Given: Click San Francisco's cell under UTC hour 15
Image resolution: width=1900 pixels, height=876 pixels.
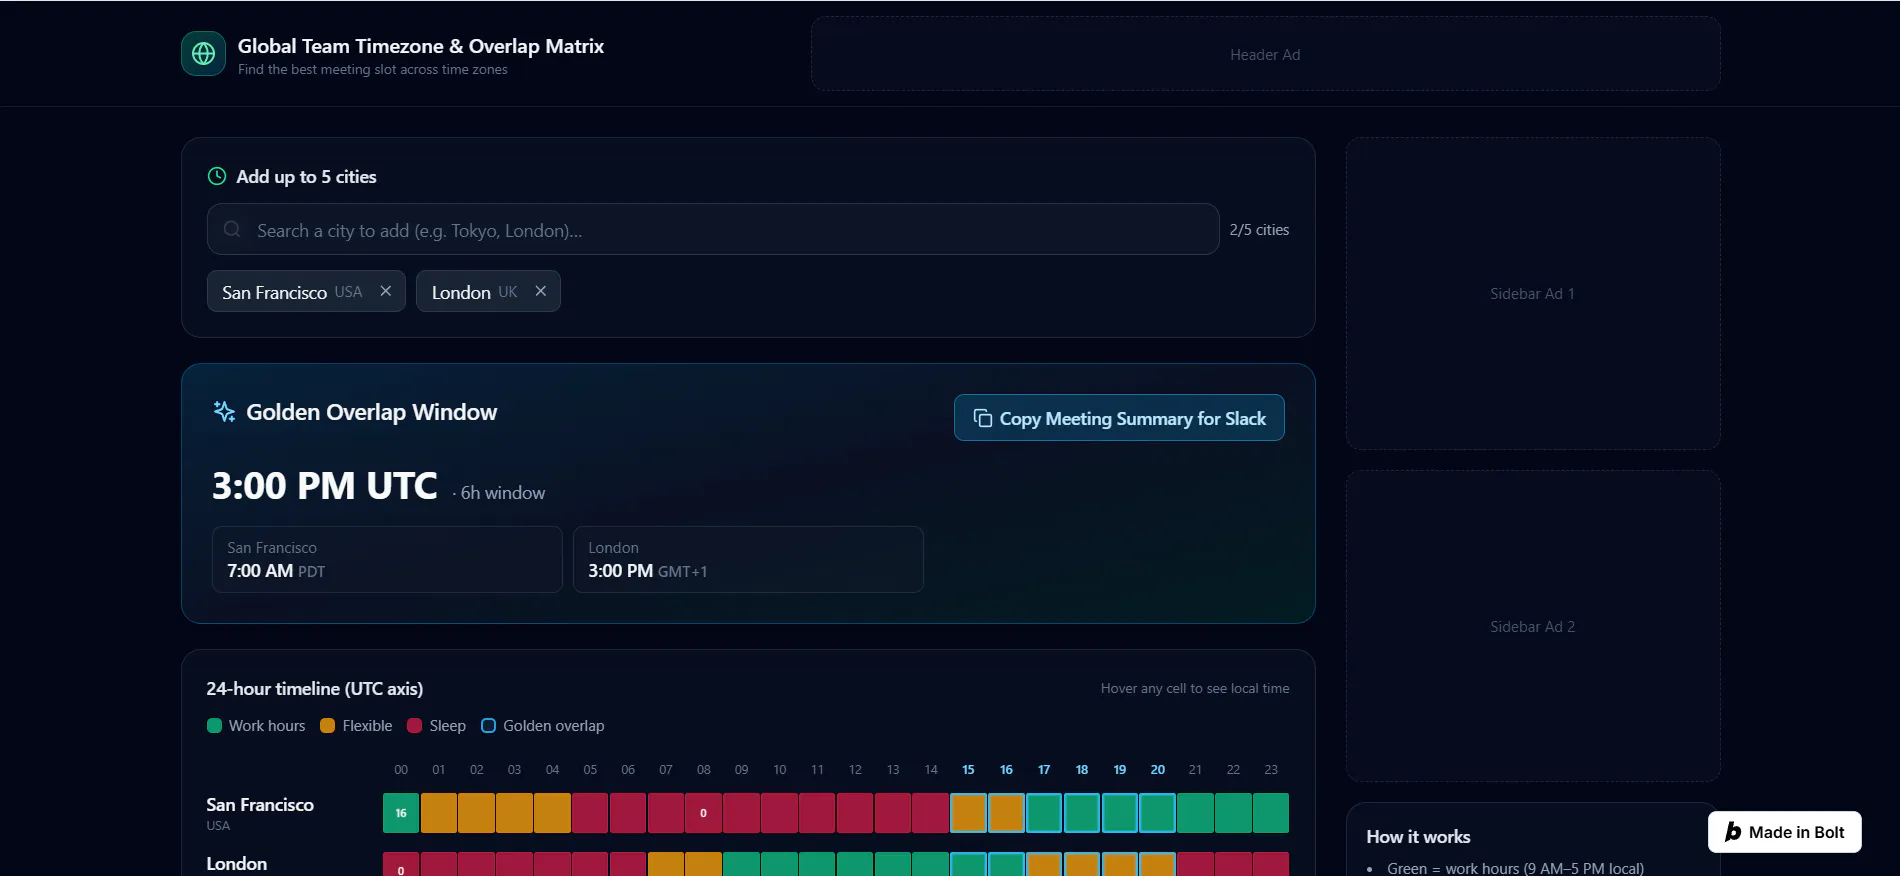Looking at the screenshot, I should pyautogui.click(x=968, y=813).
